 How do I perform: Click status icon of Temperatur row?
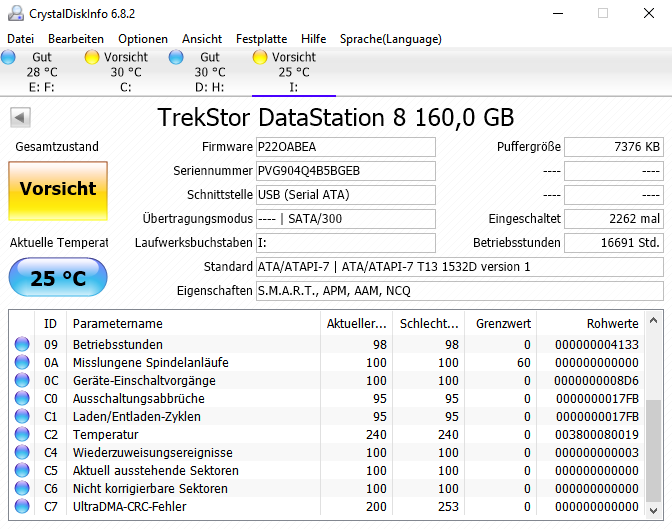coord(22,434)
